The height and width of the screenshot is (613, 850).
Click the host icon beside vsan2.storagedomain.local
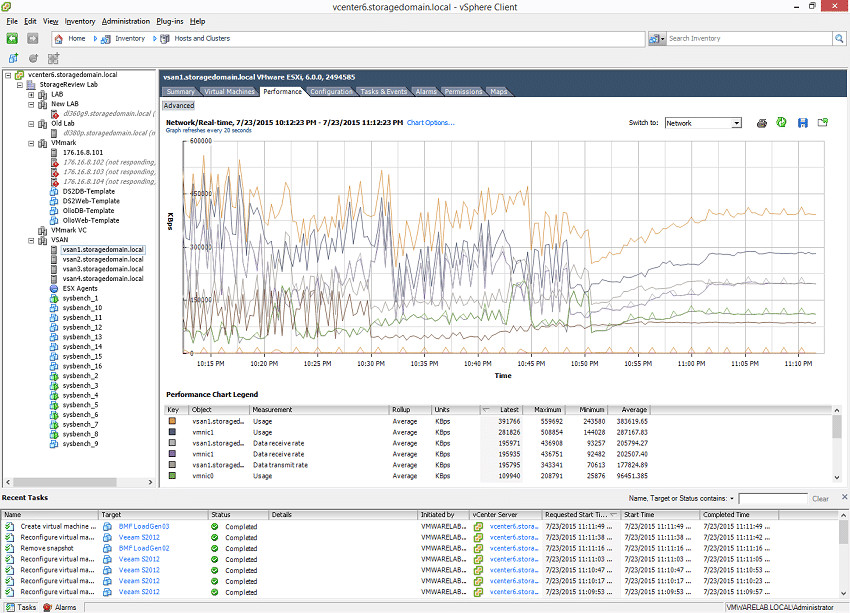pyautogui.click(x=54, y=260)
